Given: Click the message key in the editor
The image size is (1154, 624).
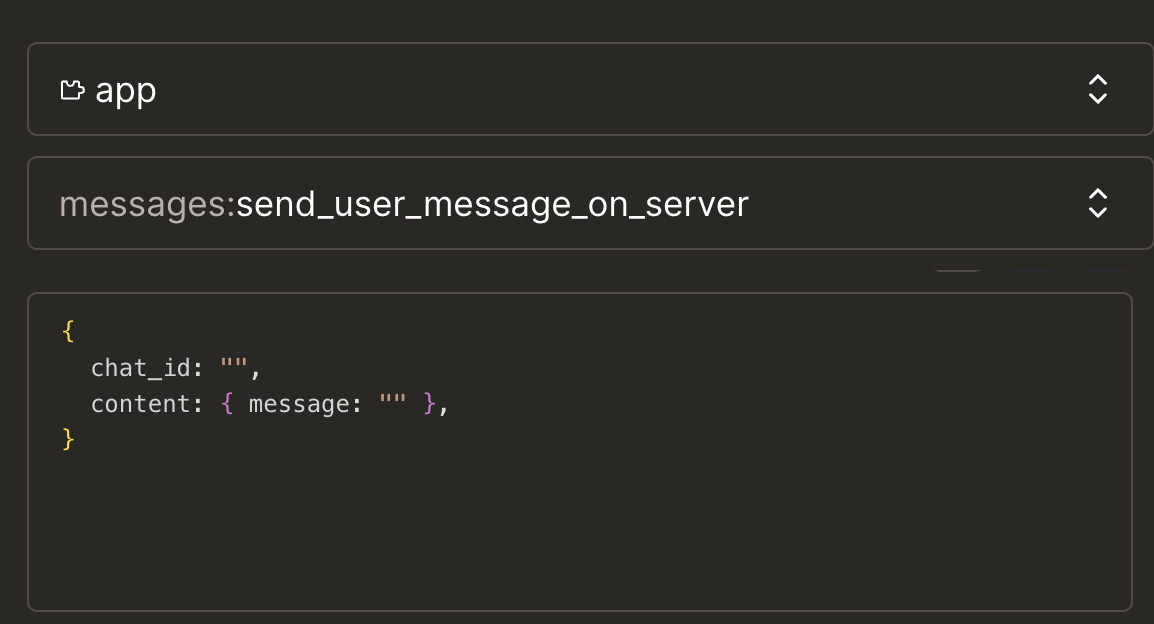Looking at the screenshot, I should pos(299,404).
